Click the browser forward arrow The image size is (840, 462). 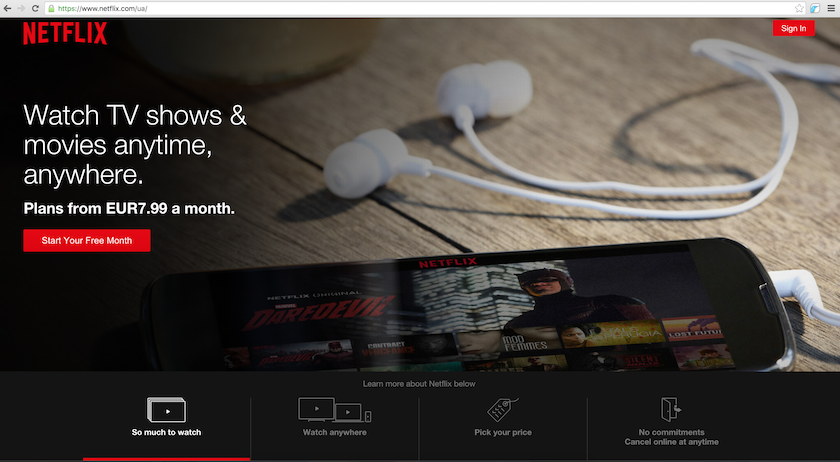tap(21, 9)
